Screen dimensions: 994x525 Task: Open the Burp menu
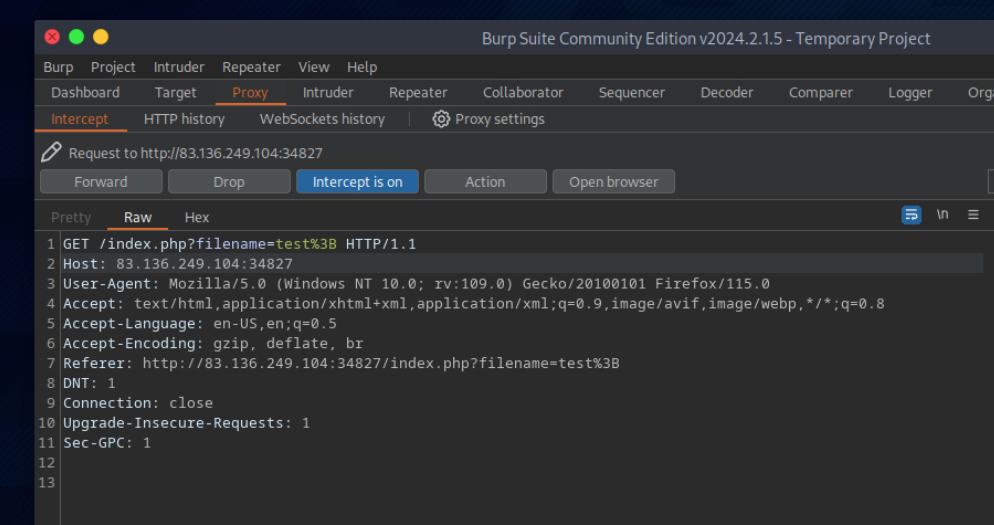point(58,67)
